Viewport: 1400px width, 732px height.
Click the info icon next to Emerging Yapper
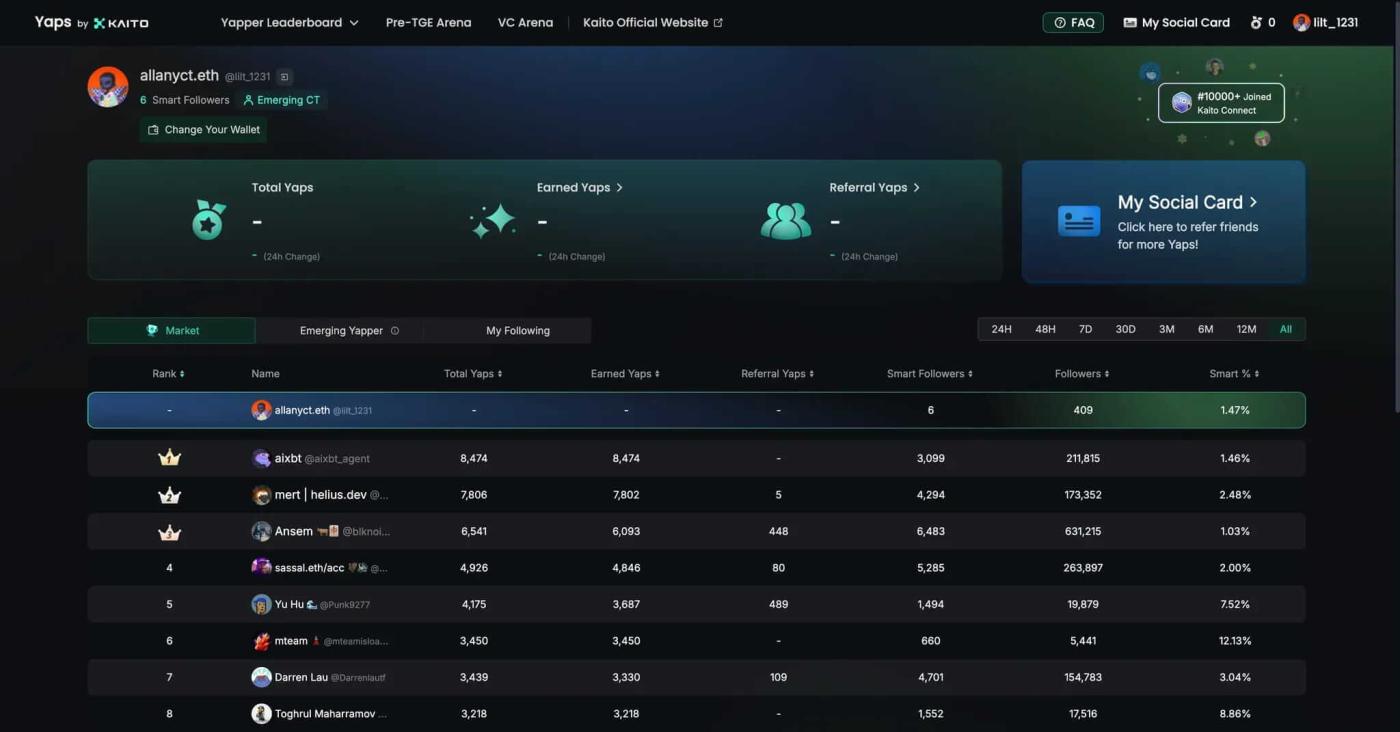click(395, 331)
